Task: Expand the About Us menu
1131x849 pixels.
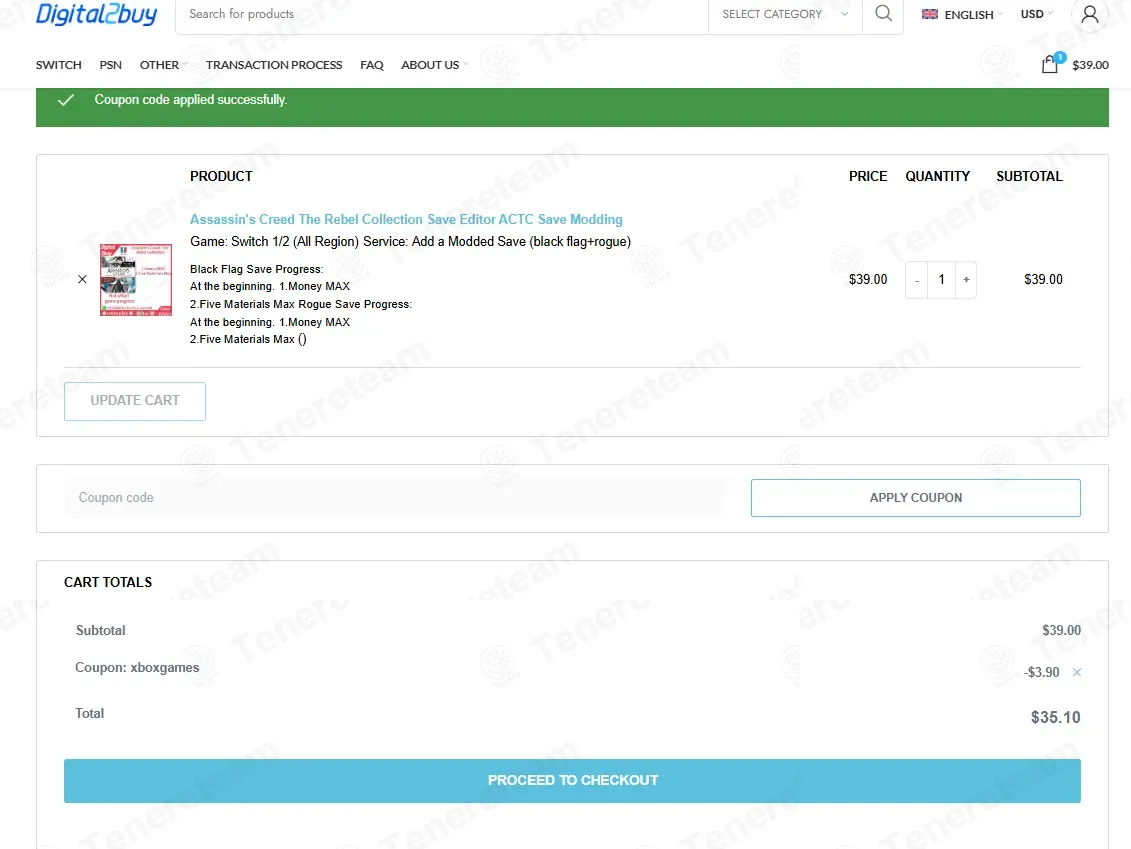Action: point(434,65)
